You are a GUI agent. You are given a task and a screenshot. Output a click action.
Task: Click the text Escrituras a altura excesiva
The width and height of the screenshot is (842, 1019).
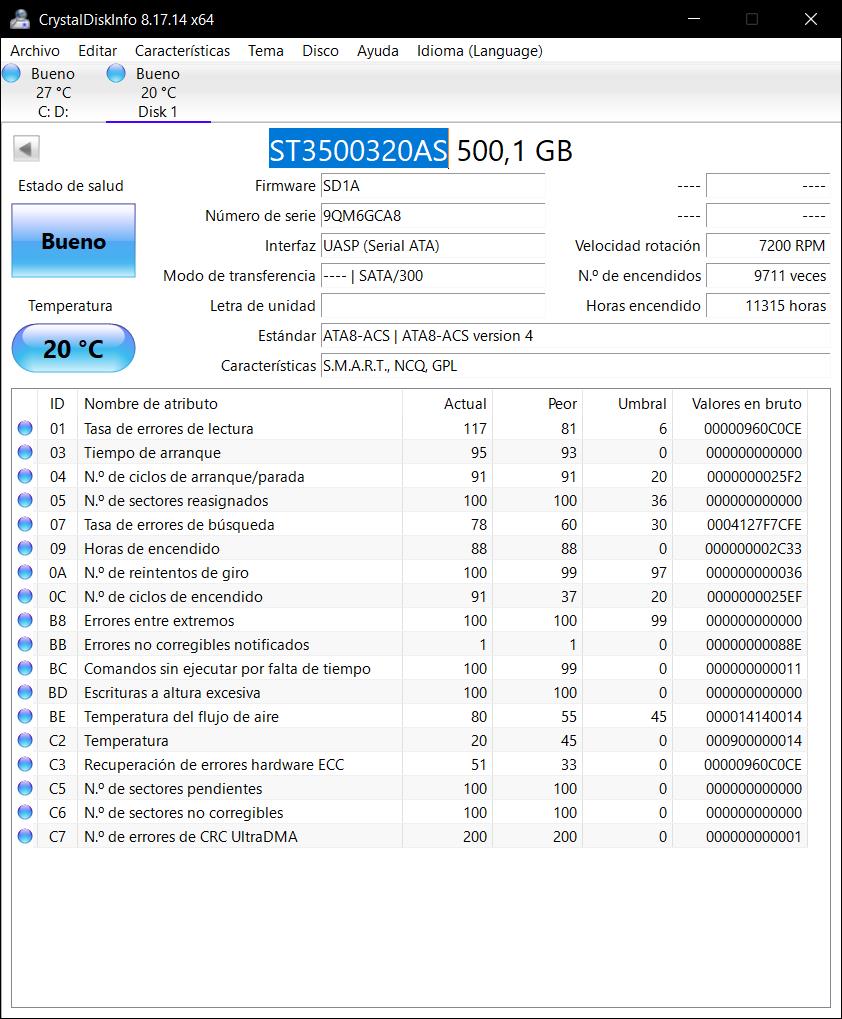pos(172,693)
